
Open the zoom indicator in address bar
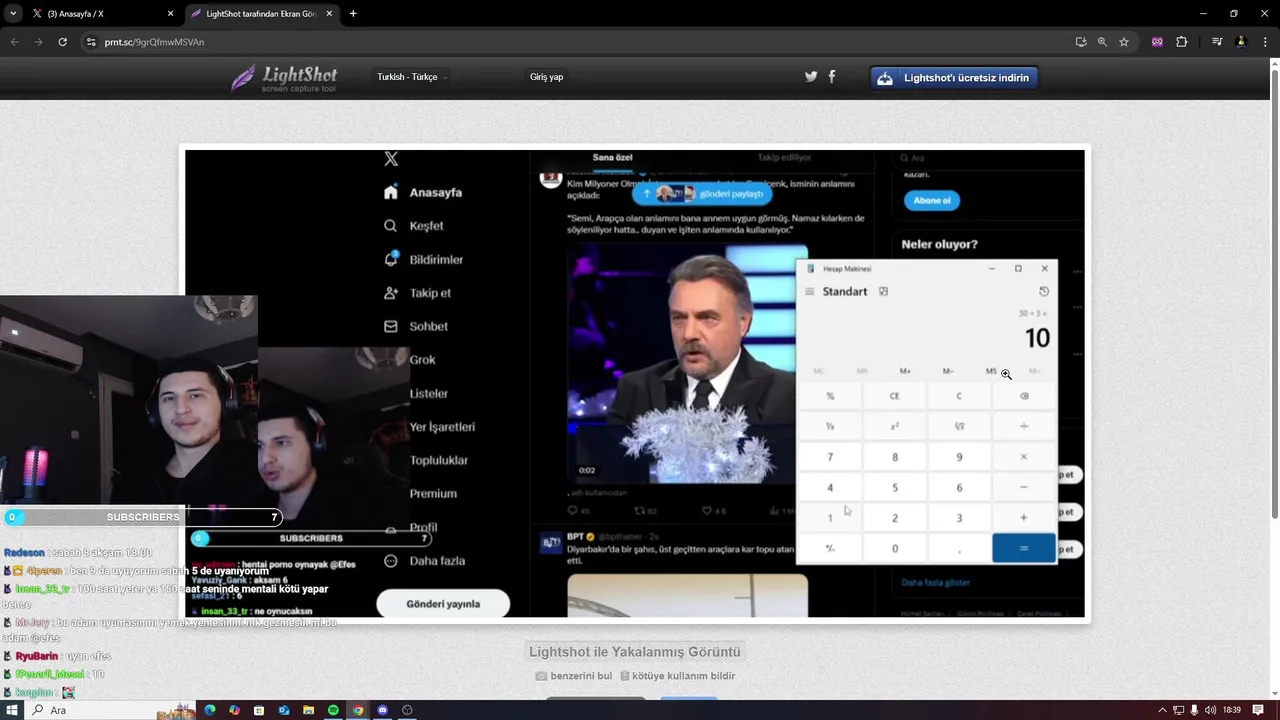click(x=1102, y=42)
